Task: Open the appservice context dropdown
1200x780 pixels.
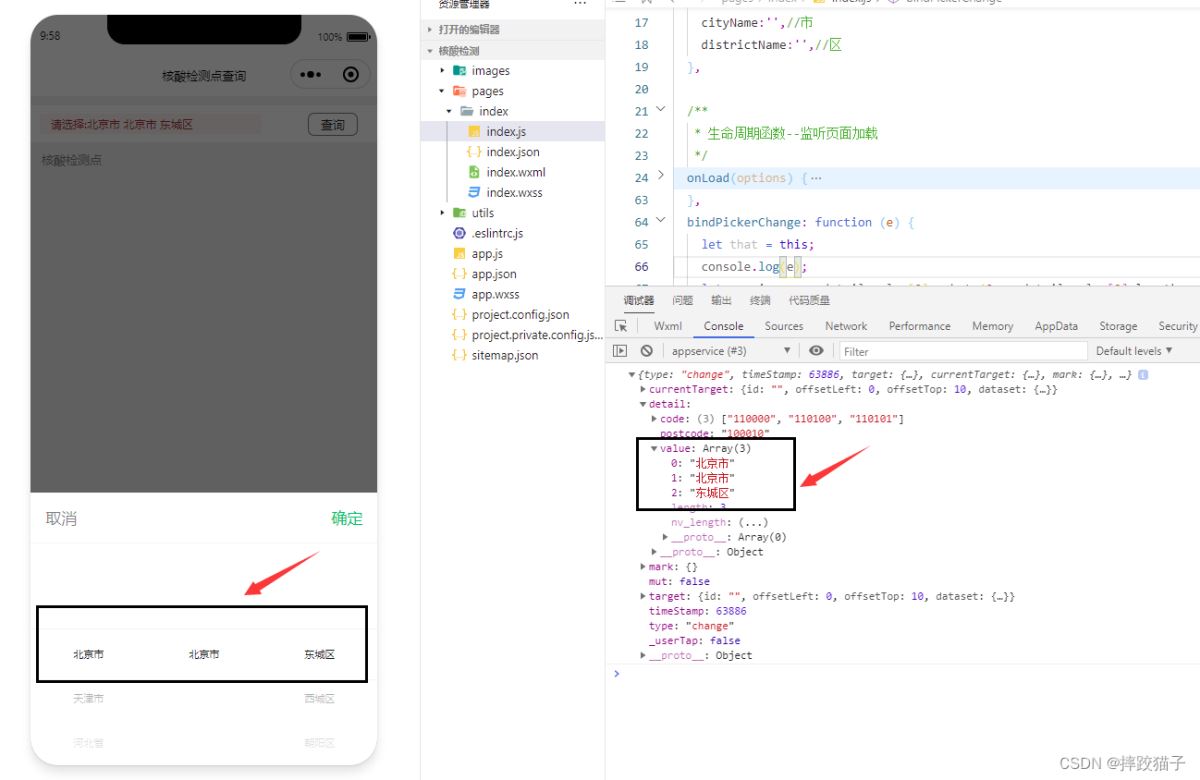Action: tap(732, 351)
